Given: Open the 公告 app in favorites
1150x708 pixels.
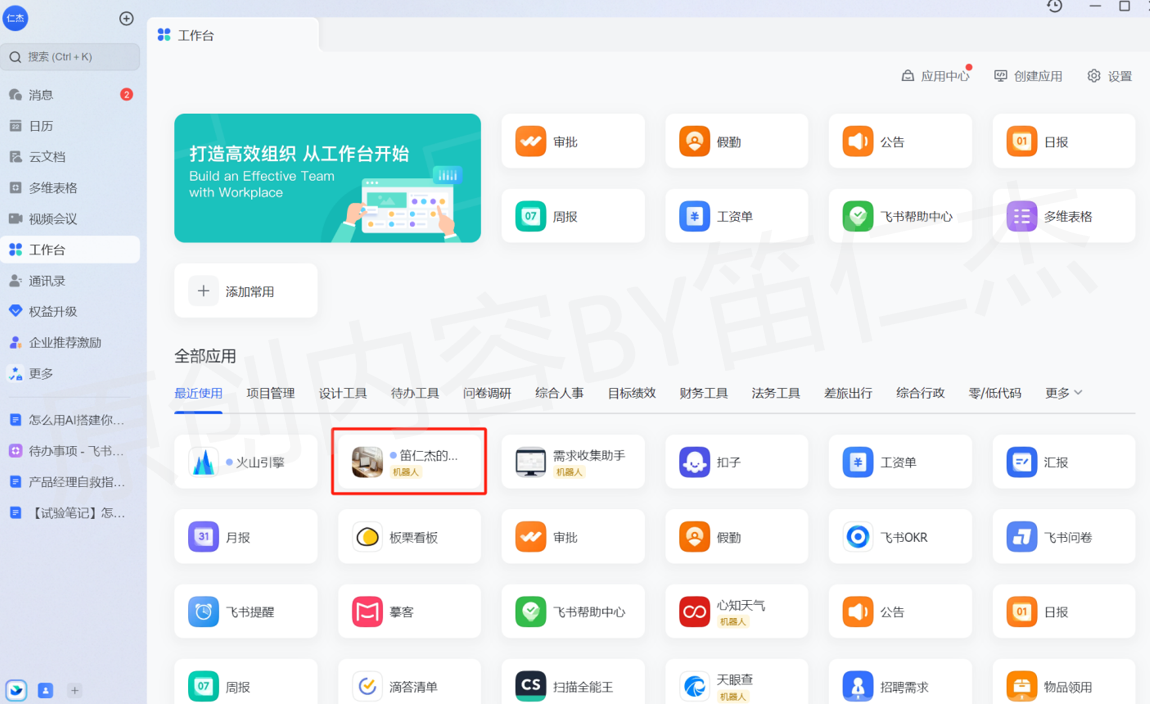Looking at the screenshot, I should coord(900,141).
